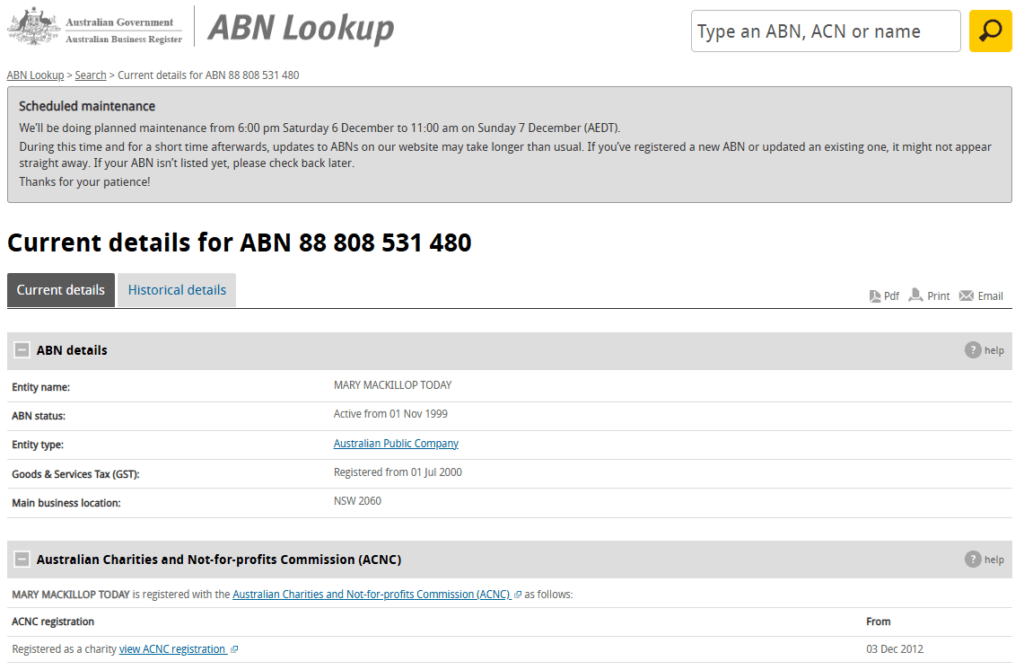Click the ABN search input field
1024x670 pixels.
click(x=825, y=31)
